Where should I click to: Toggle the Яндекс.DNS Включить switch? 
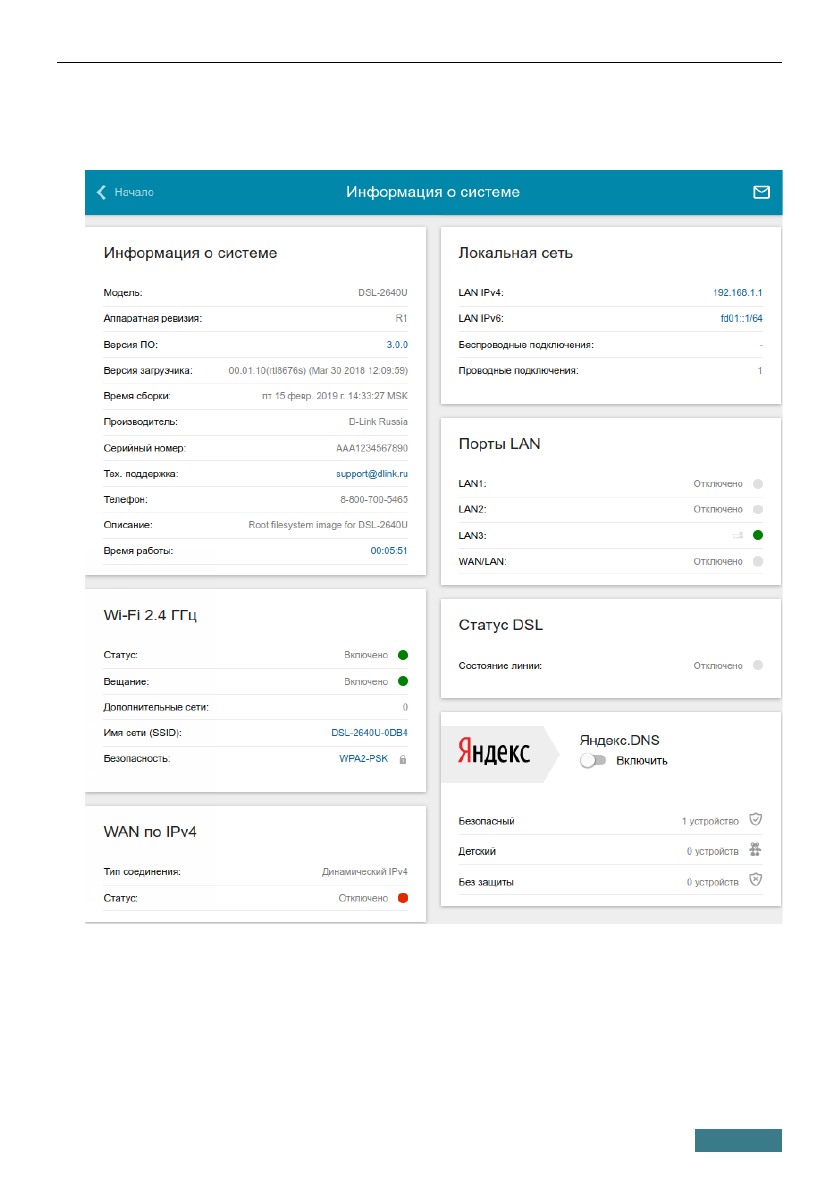pyautogui.click(x=592, y=760)
